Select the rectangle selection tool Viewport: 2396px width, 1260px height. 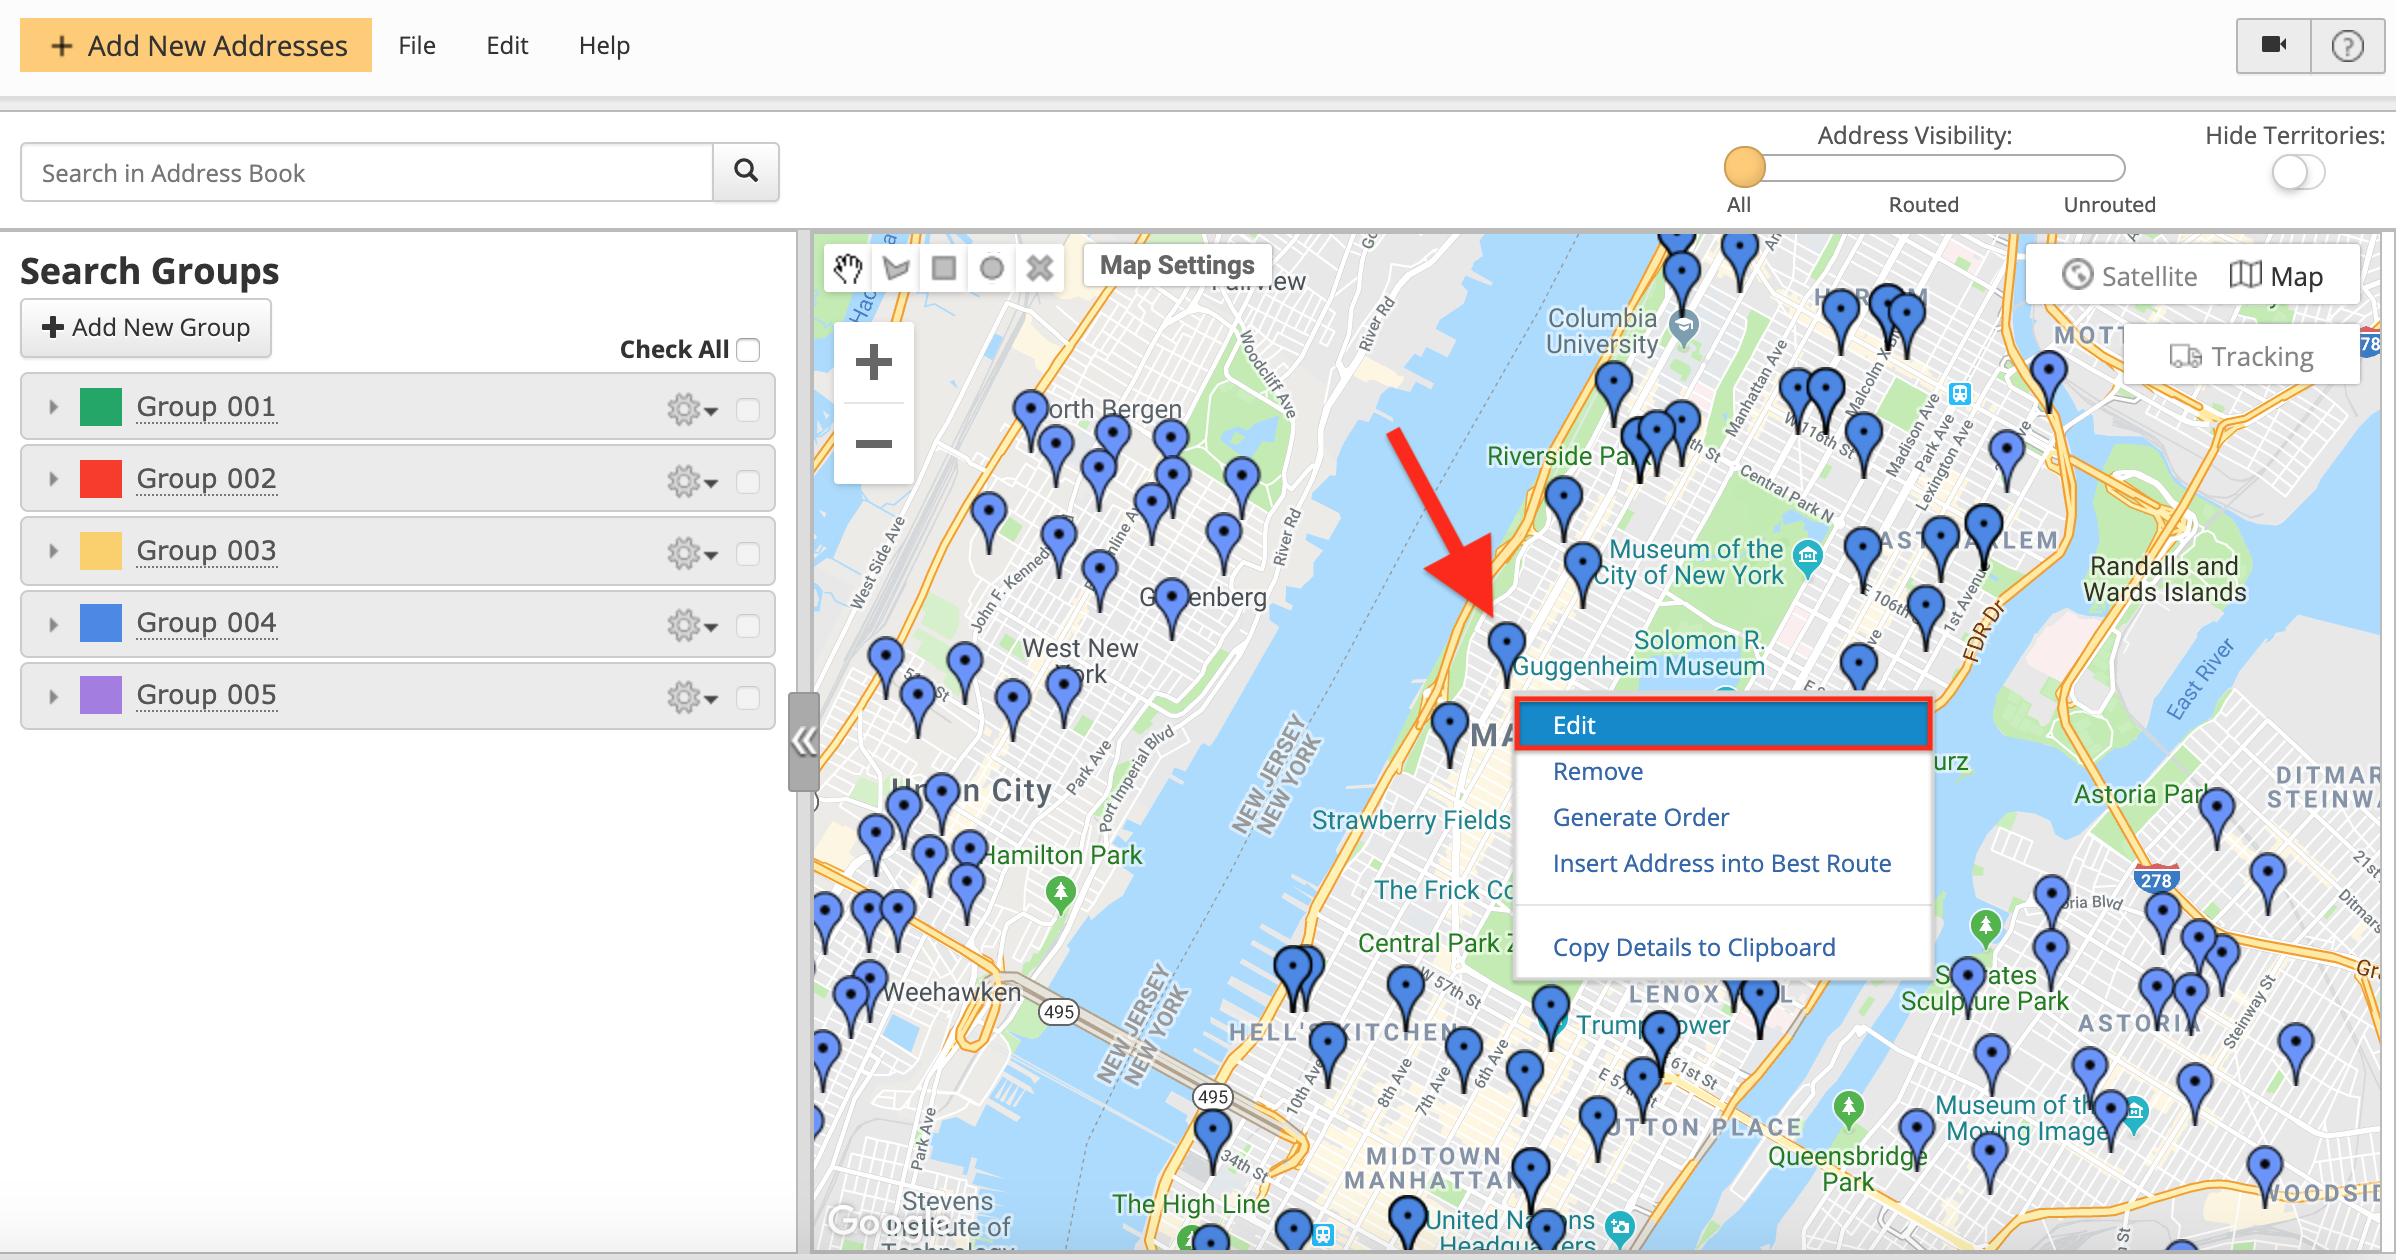943,268
